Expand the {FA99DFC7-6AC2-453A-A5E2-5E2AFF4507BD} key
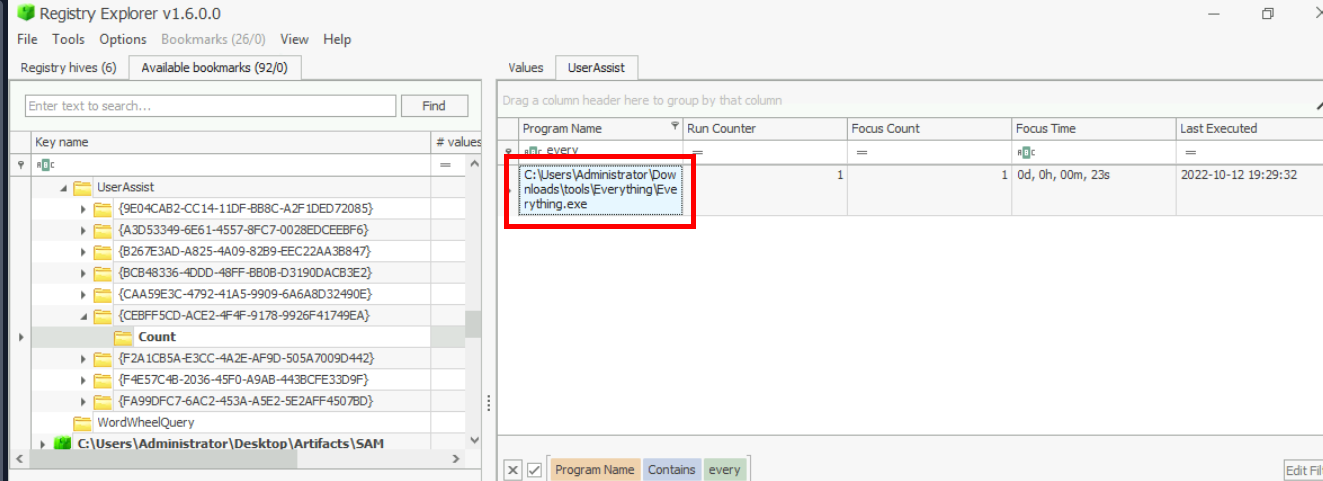The height and width of the screenshot is (481, 1323). point(83,400)
